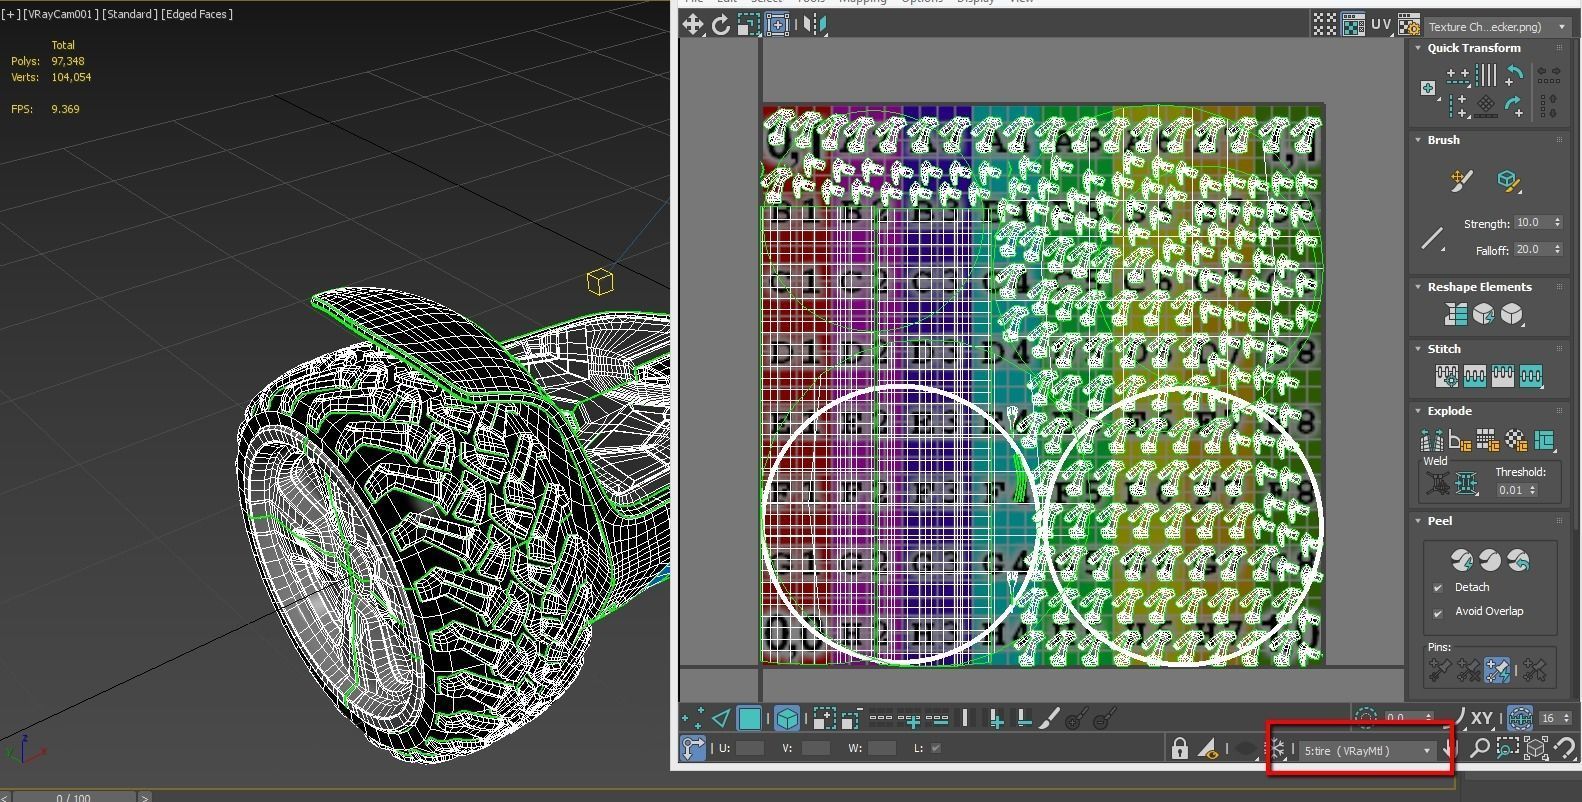Click the first Stitch icon
The height and width of the screenshot is (802, 1582).
1447,377
